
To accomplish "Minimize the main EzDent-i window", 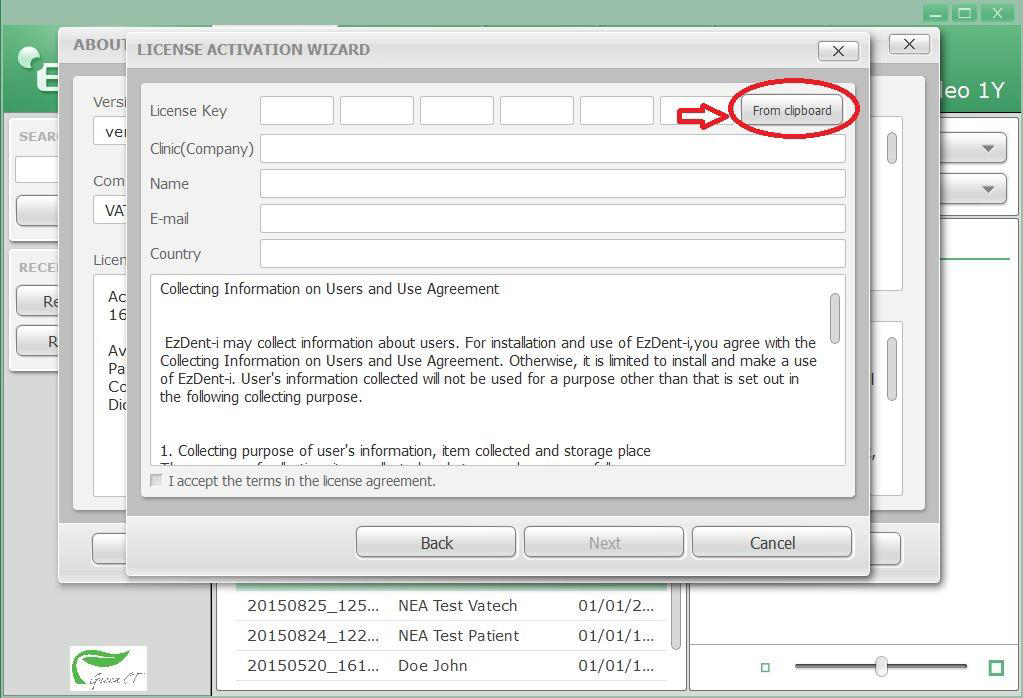I will click(x=936, y=13).
